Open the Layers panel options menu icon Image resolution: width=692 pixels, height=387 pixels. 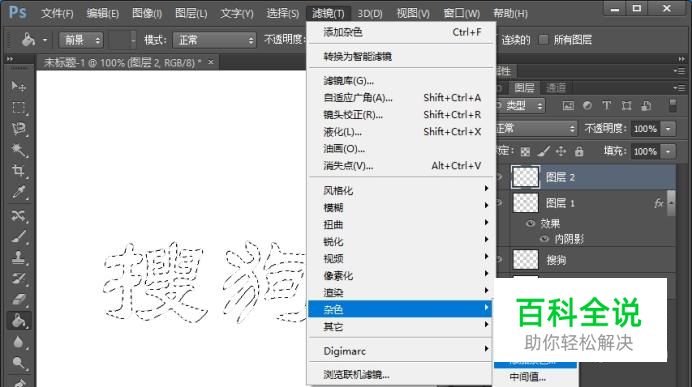pos(680,88)
